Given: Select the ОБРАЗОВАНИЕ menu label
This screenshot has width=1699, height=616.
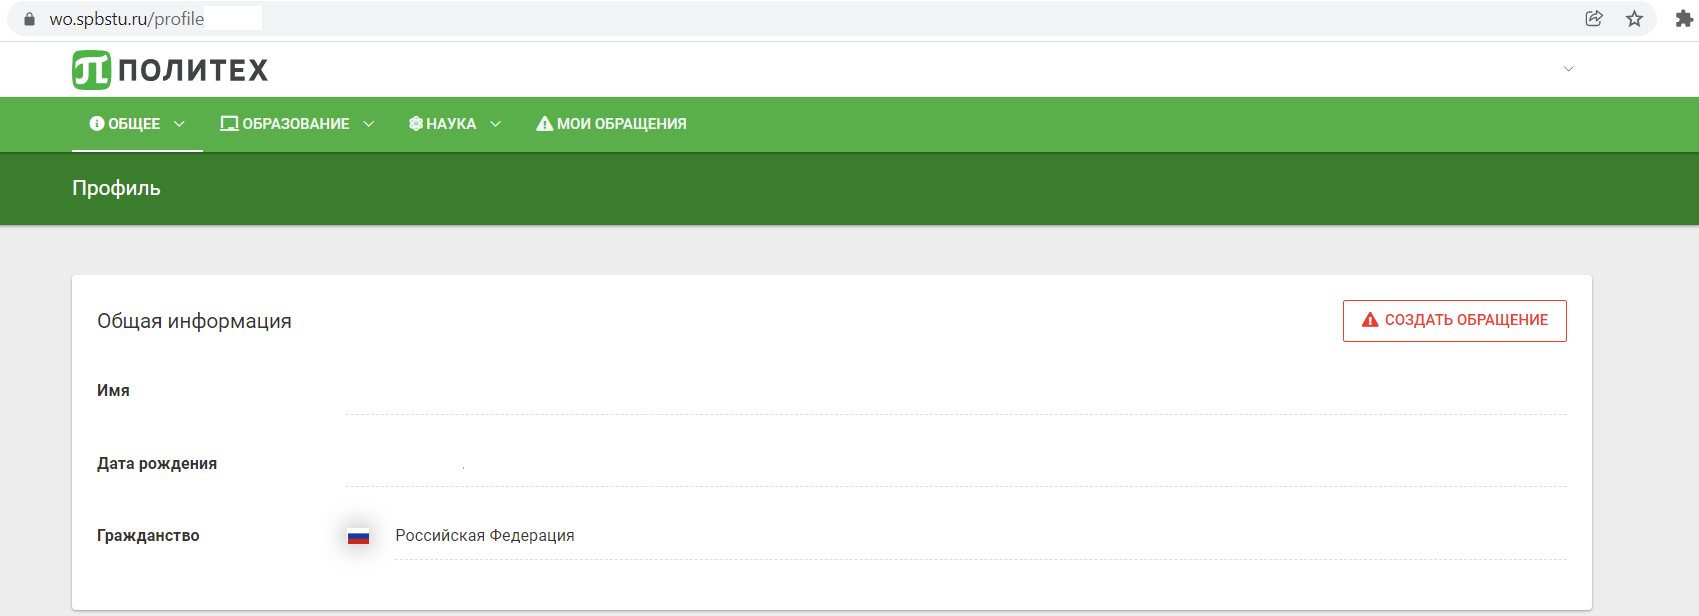Looking at the screenshot, I should coord(296,124).
